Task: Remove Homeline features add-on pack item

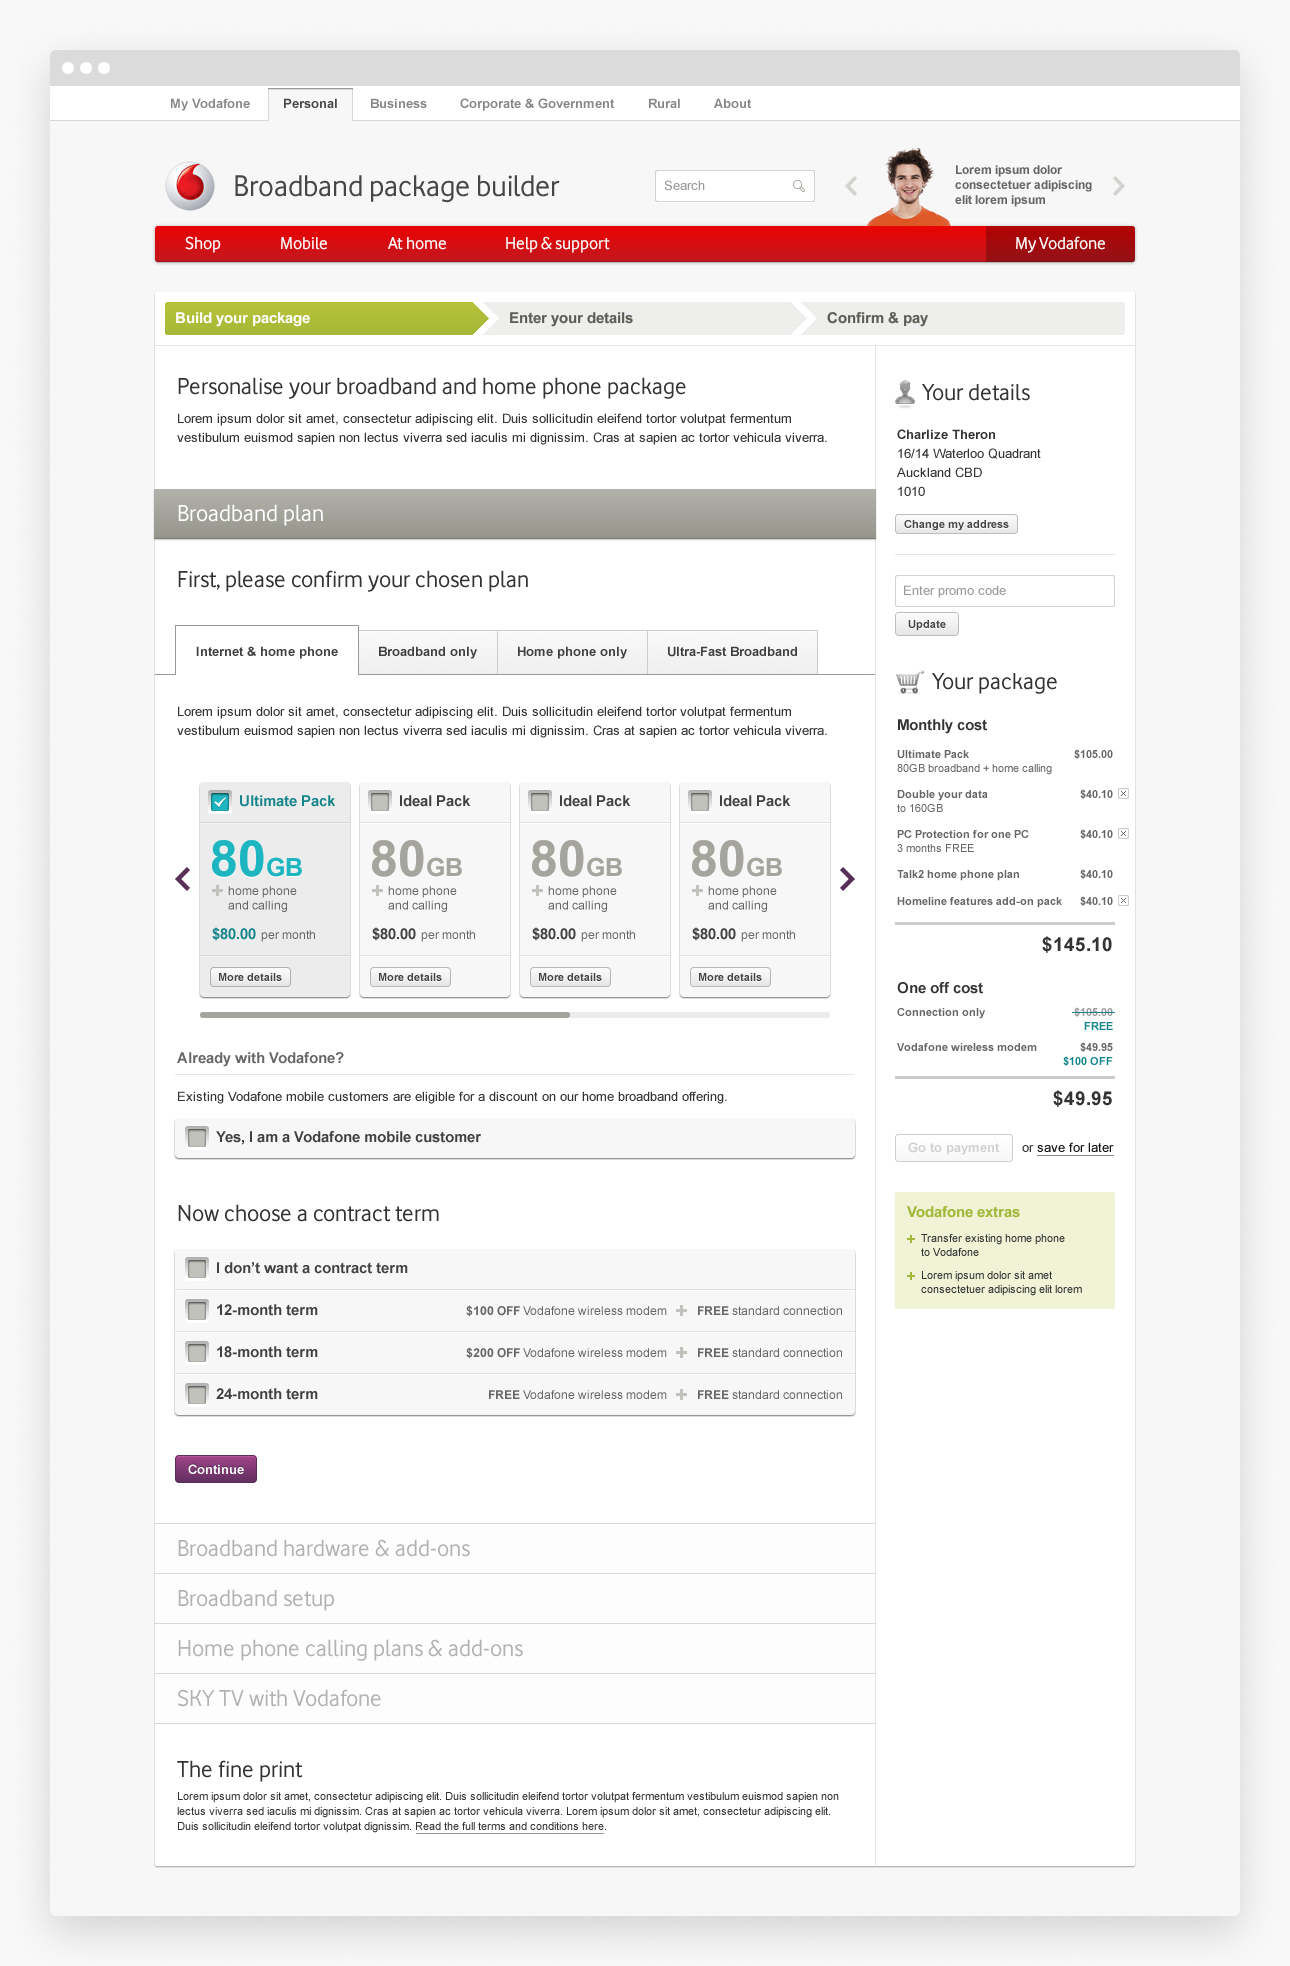Action: click(x=1123, y=901)
